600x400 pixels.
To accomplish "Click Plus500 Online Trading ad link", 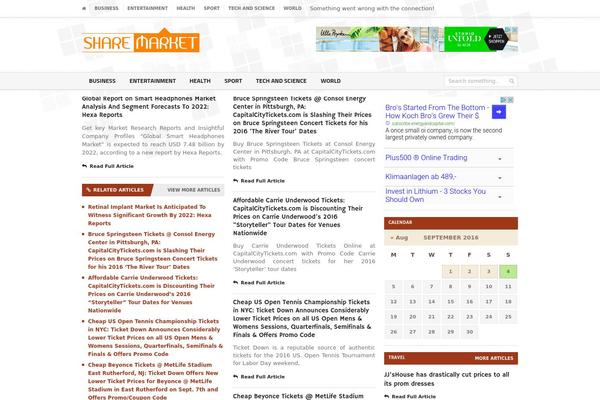I will (x=426, y=158).
